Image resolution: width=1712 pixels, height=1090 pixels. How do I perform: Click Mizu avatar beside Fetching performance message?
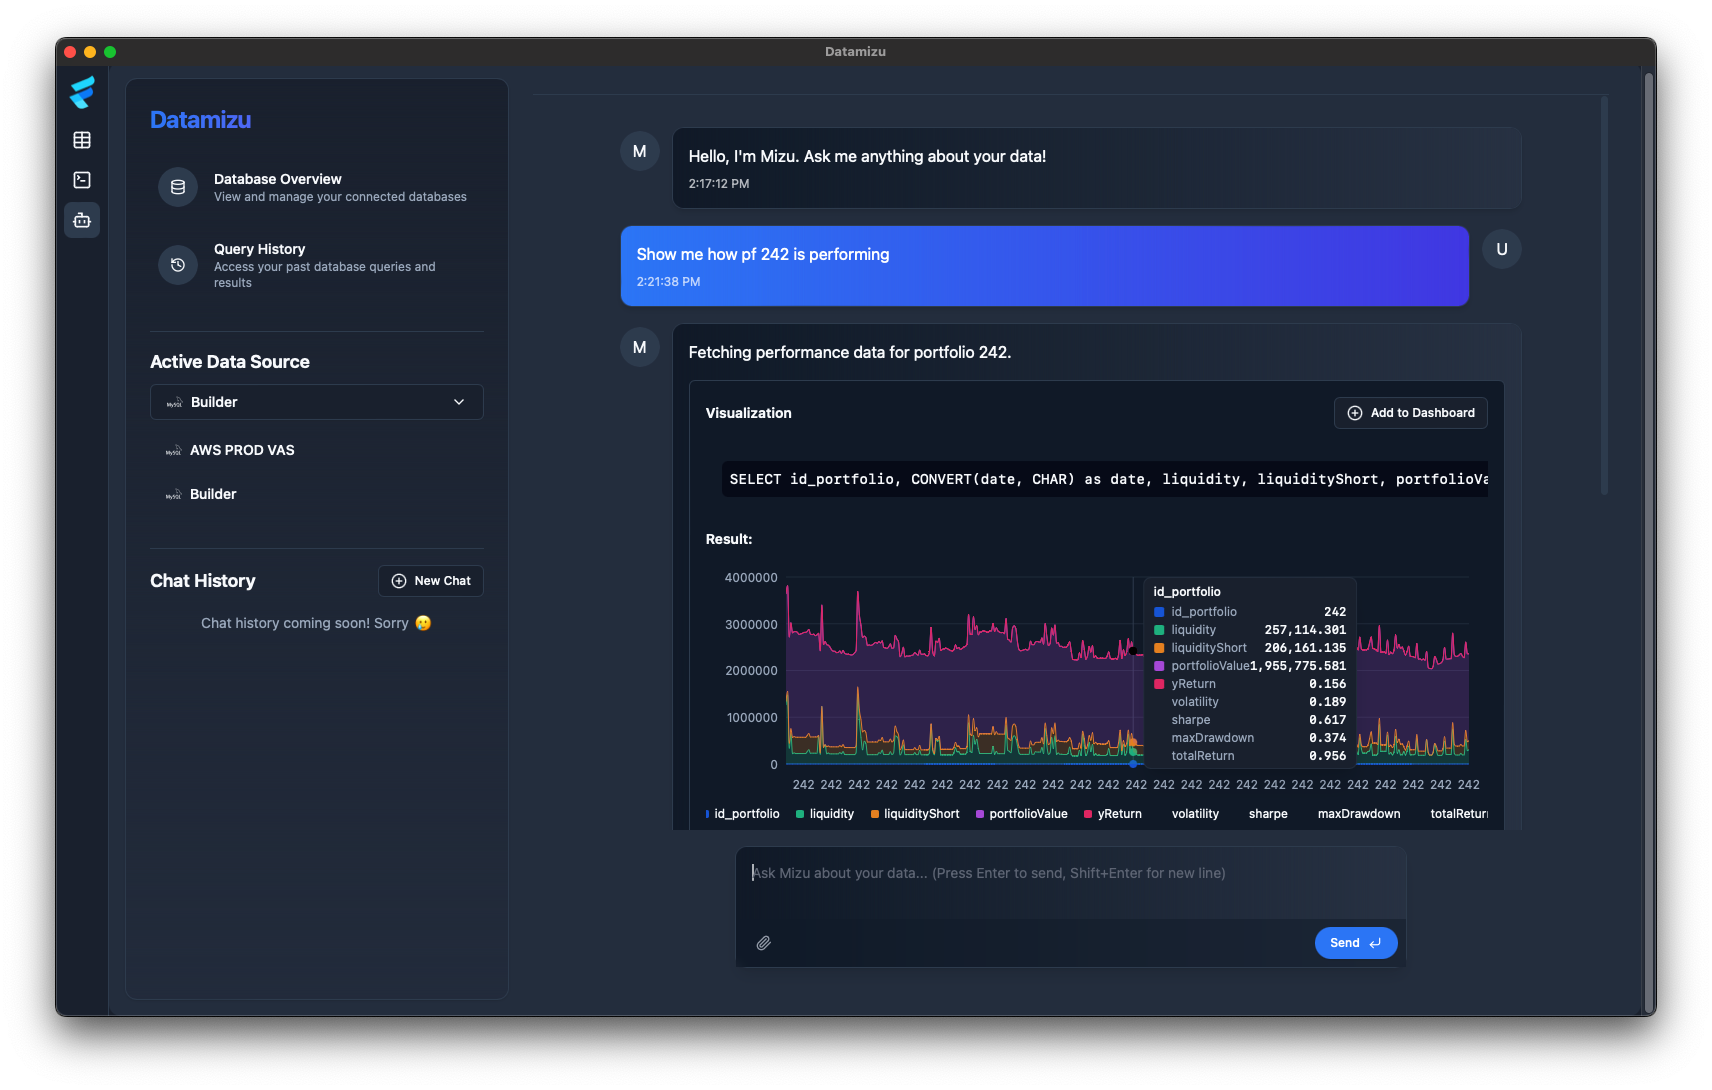[x=640, y=348]
